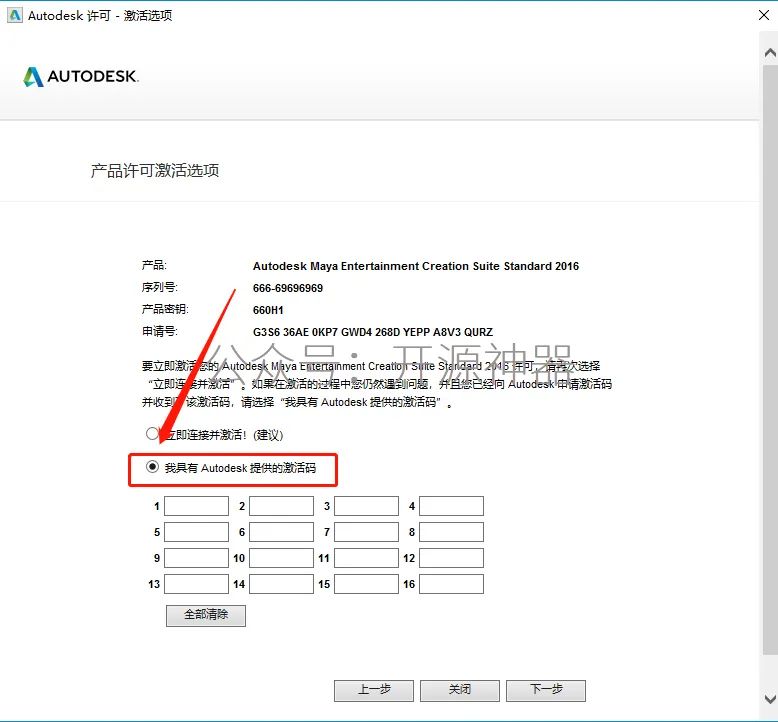Screen dimensions: 778x722
Task: Click the request code G3S6 36AE text
Action: coord(373,332)
